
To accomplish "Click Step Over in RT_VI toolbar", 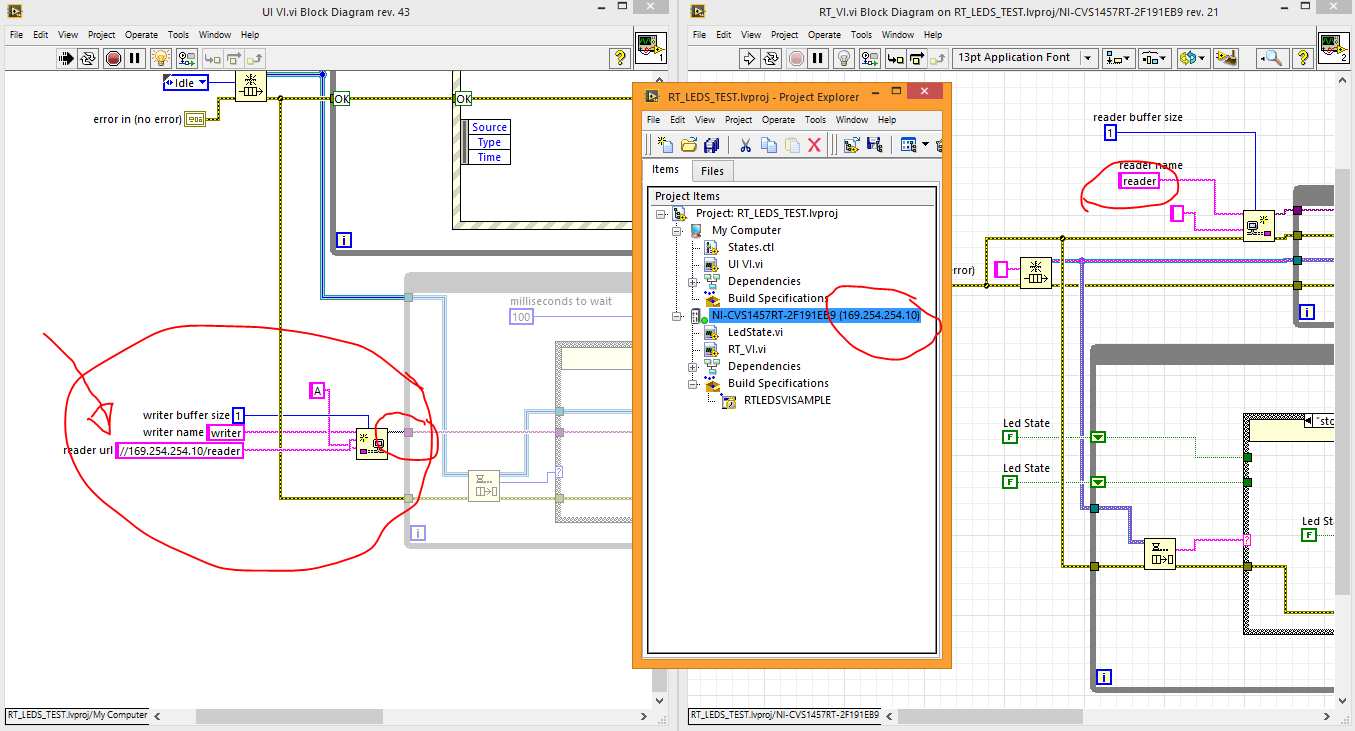I will 917,58.
